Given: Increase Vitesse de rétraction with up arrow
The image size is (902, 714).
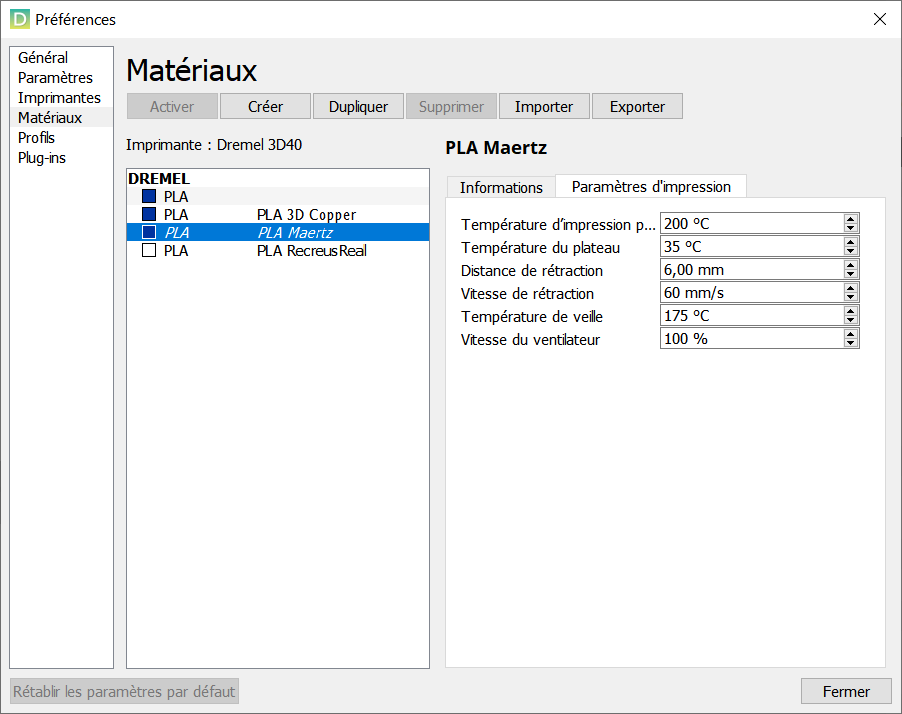Looking at the screenshot, I should pos(851,288).
